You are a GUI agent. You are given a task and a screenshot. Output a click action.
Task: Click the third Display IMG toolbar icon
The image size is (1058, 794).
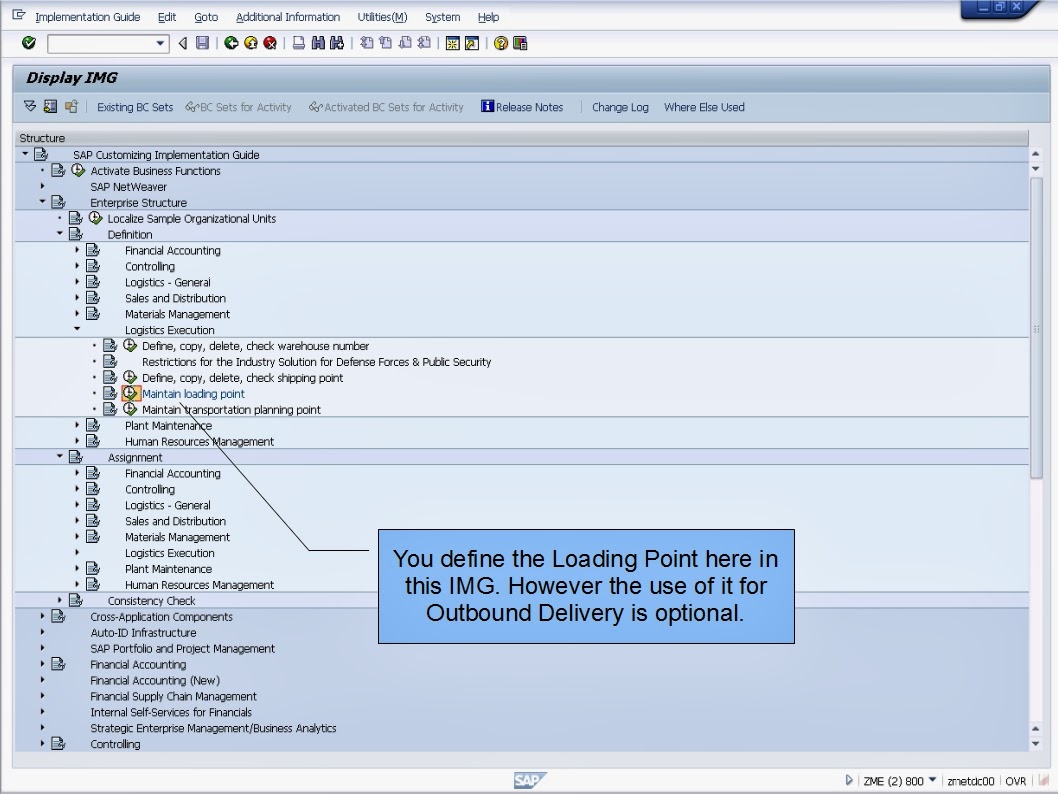click(x=71, y=107)
